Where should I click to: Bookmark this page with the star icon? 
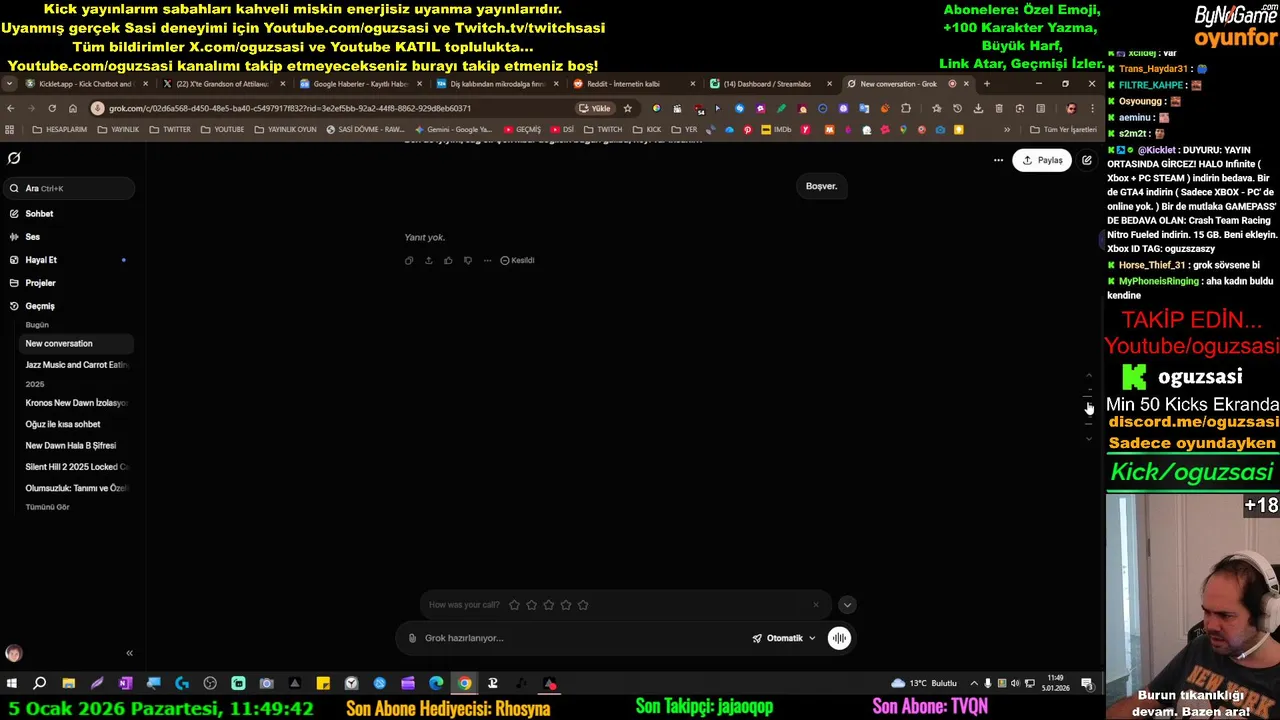pos(628,108)
